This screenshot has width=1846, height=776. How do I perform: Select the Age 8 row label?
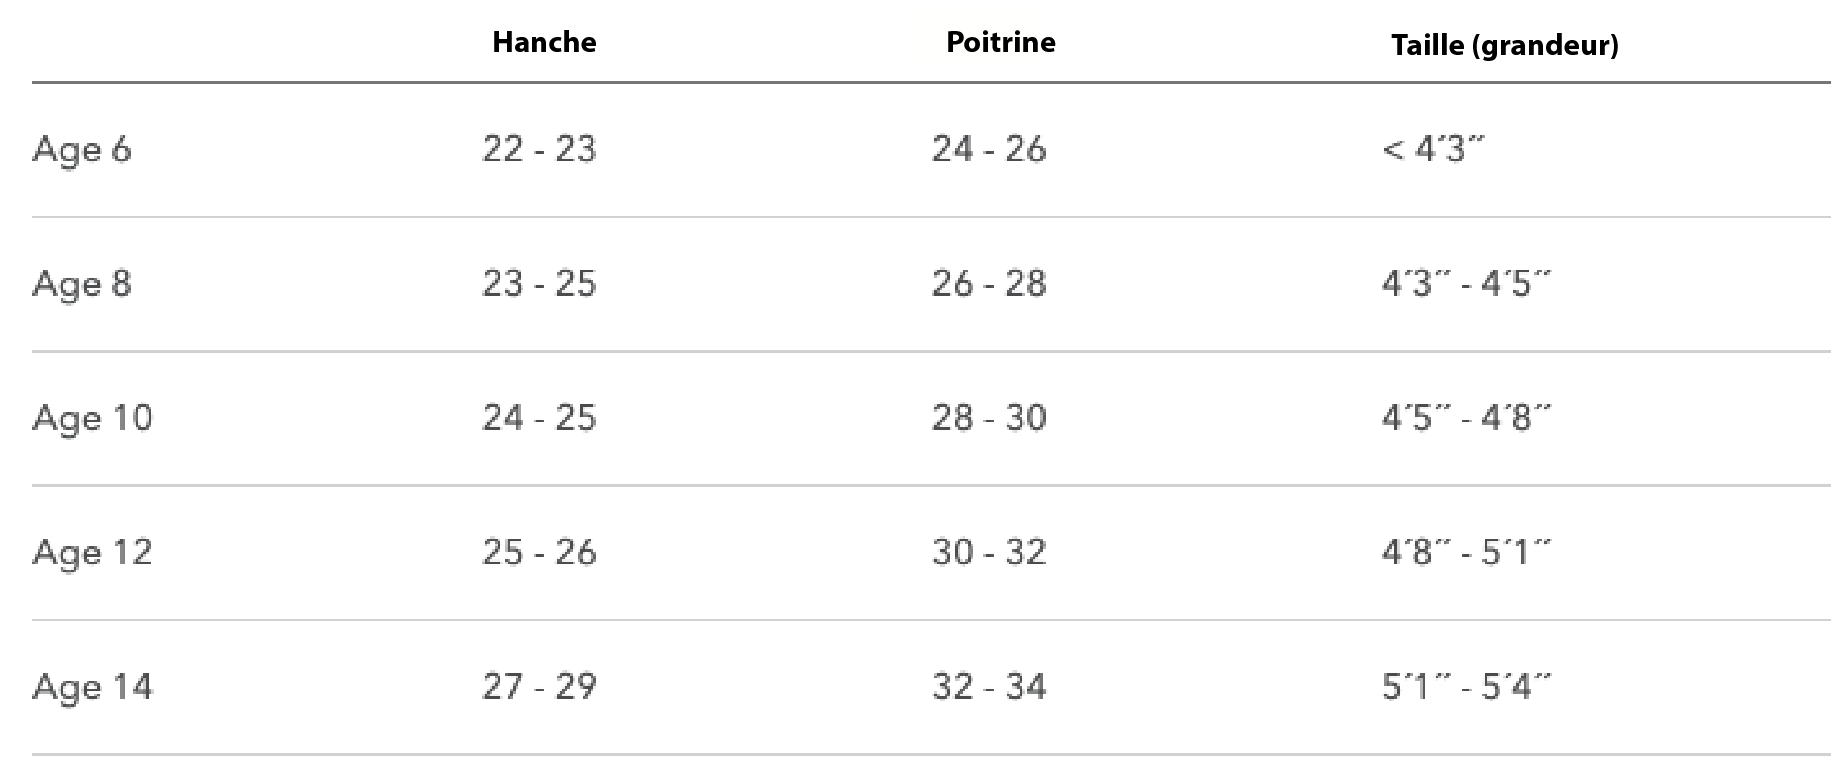pos(82,284)
